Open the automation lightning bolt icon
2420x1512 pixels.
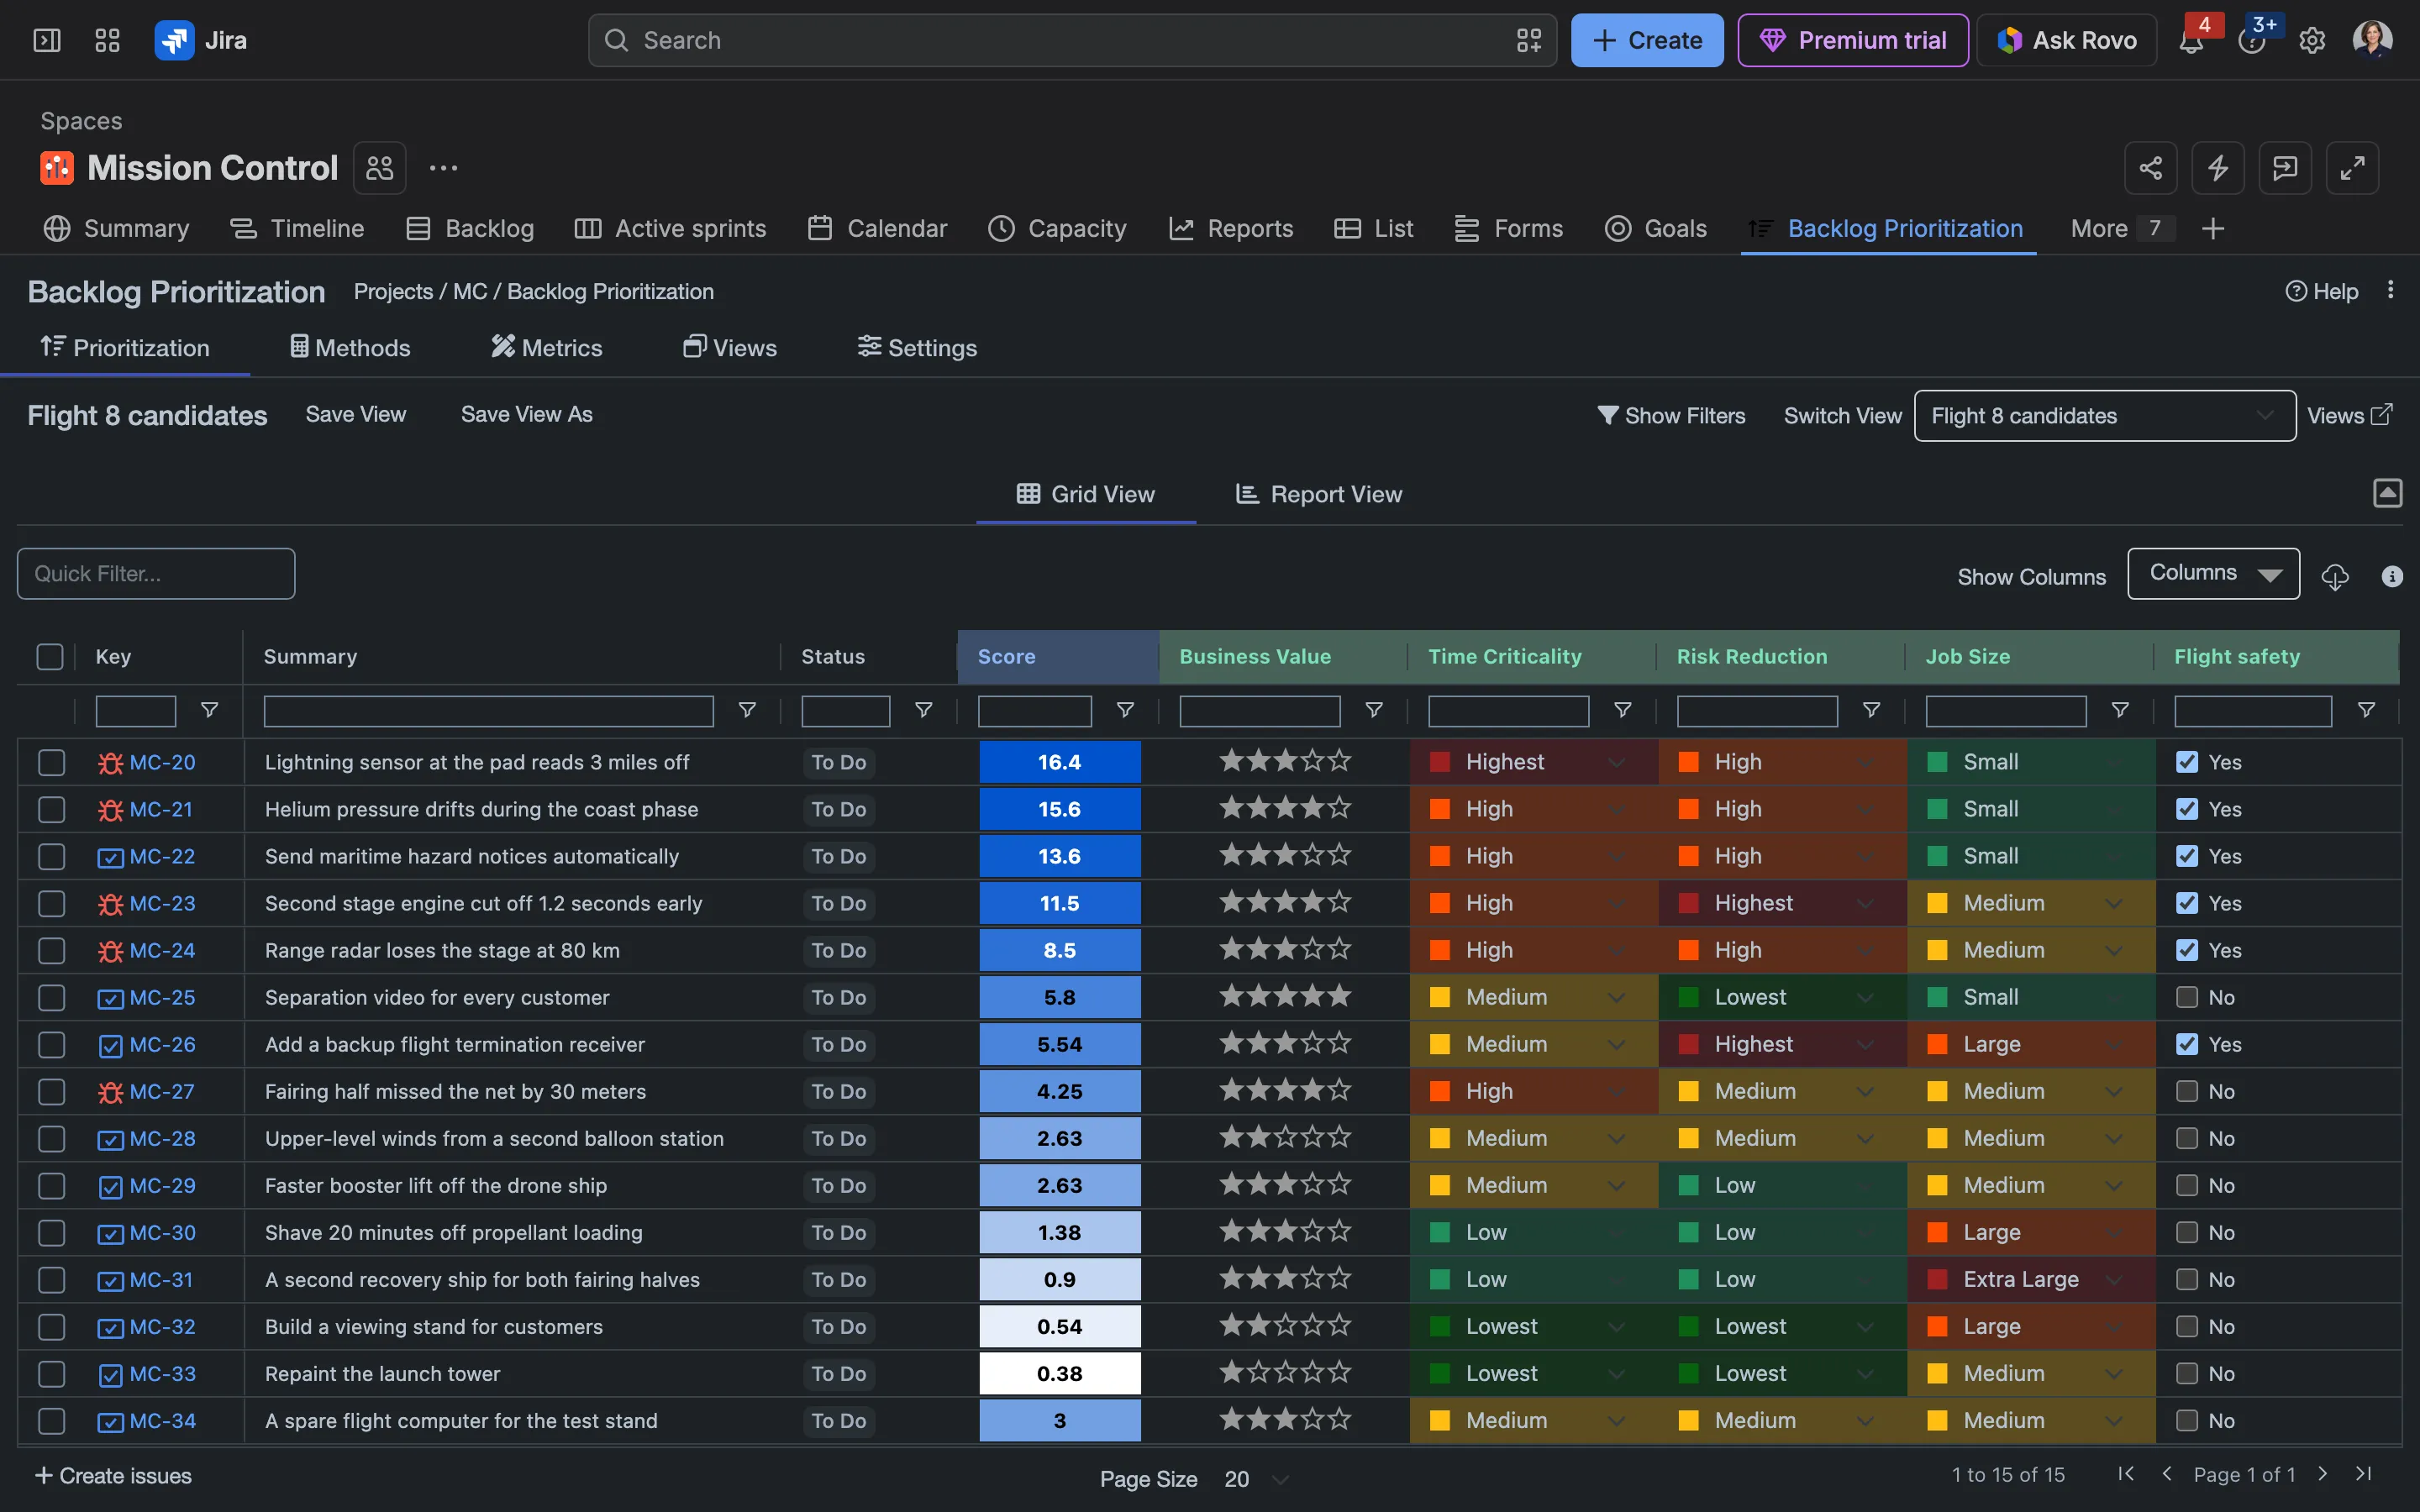pyautogui.click(x=2217, y=168)
